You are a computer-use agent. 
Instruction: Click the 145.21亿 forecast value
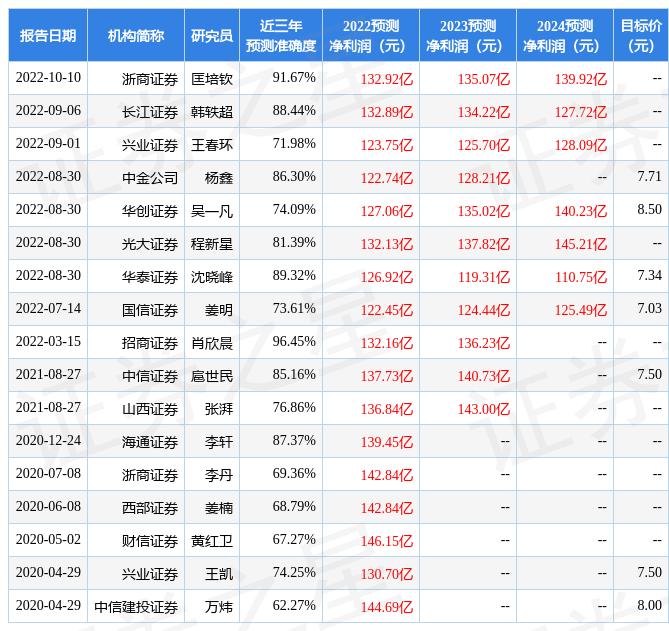581,244
